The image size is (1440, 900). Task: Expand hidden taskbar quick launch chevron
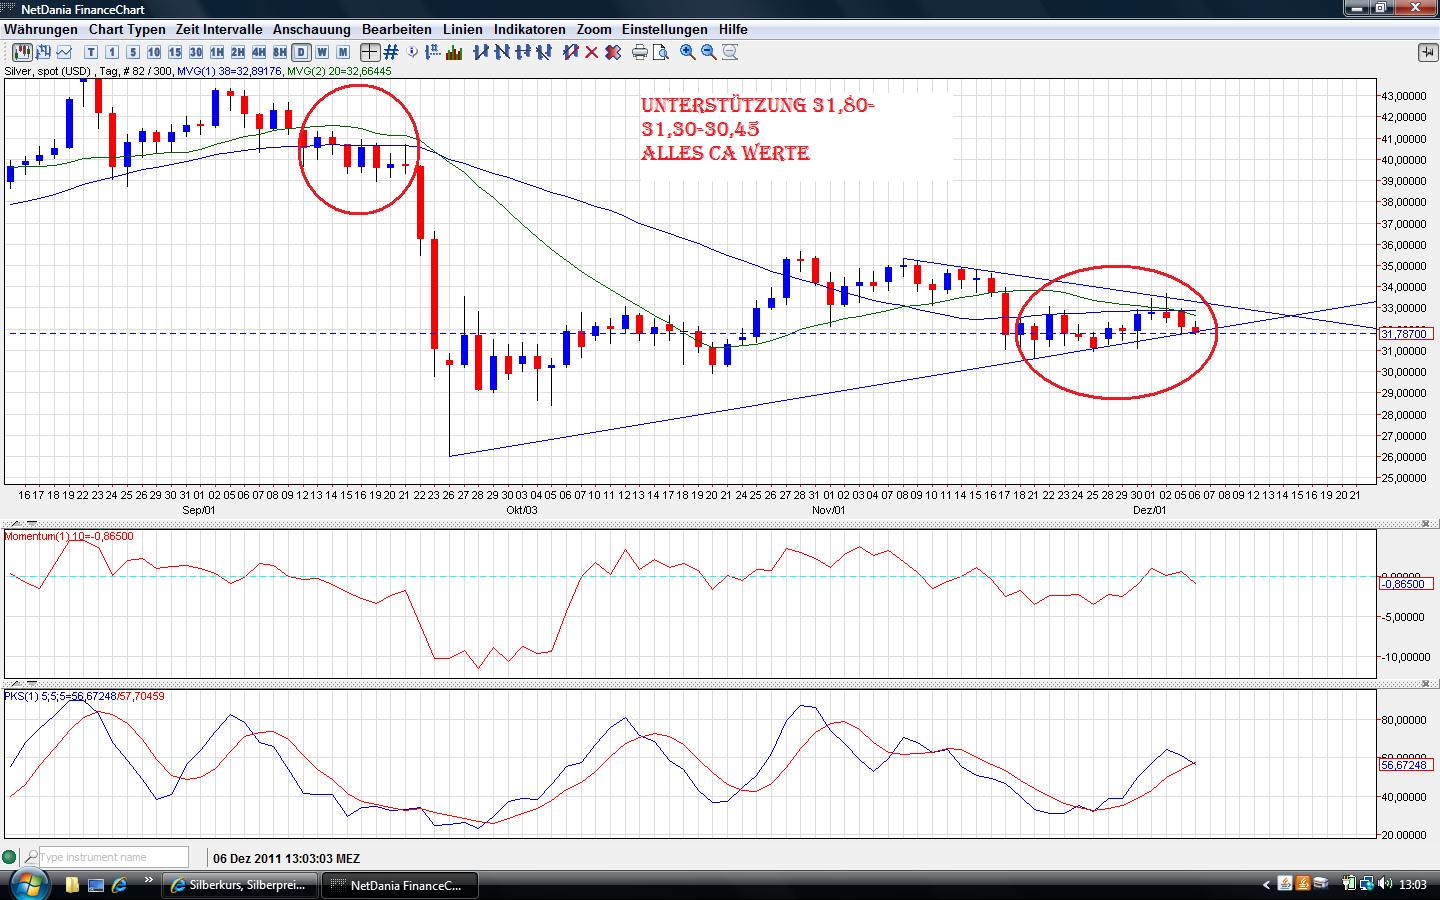(x=149, y=882)
